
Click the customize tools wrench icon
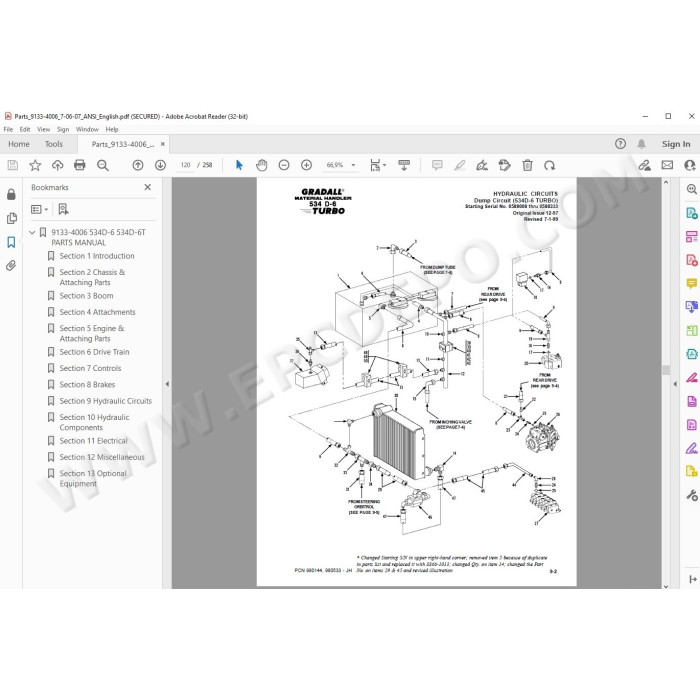tap(692, 495)
